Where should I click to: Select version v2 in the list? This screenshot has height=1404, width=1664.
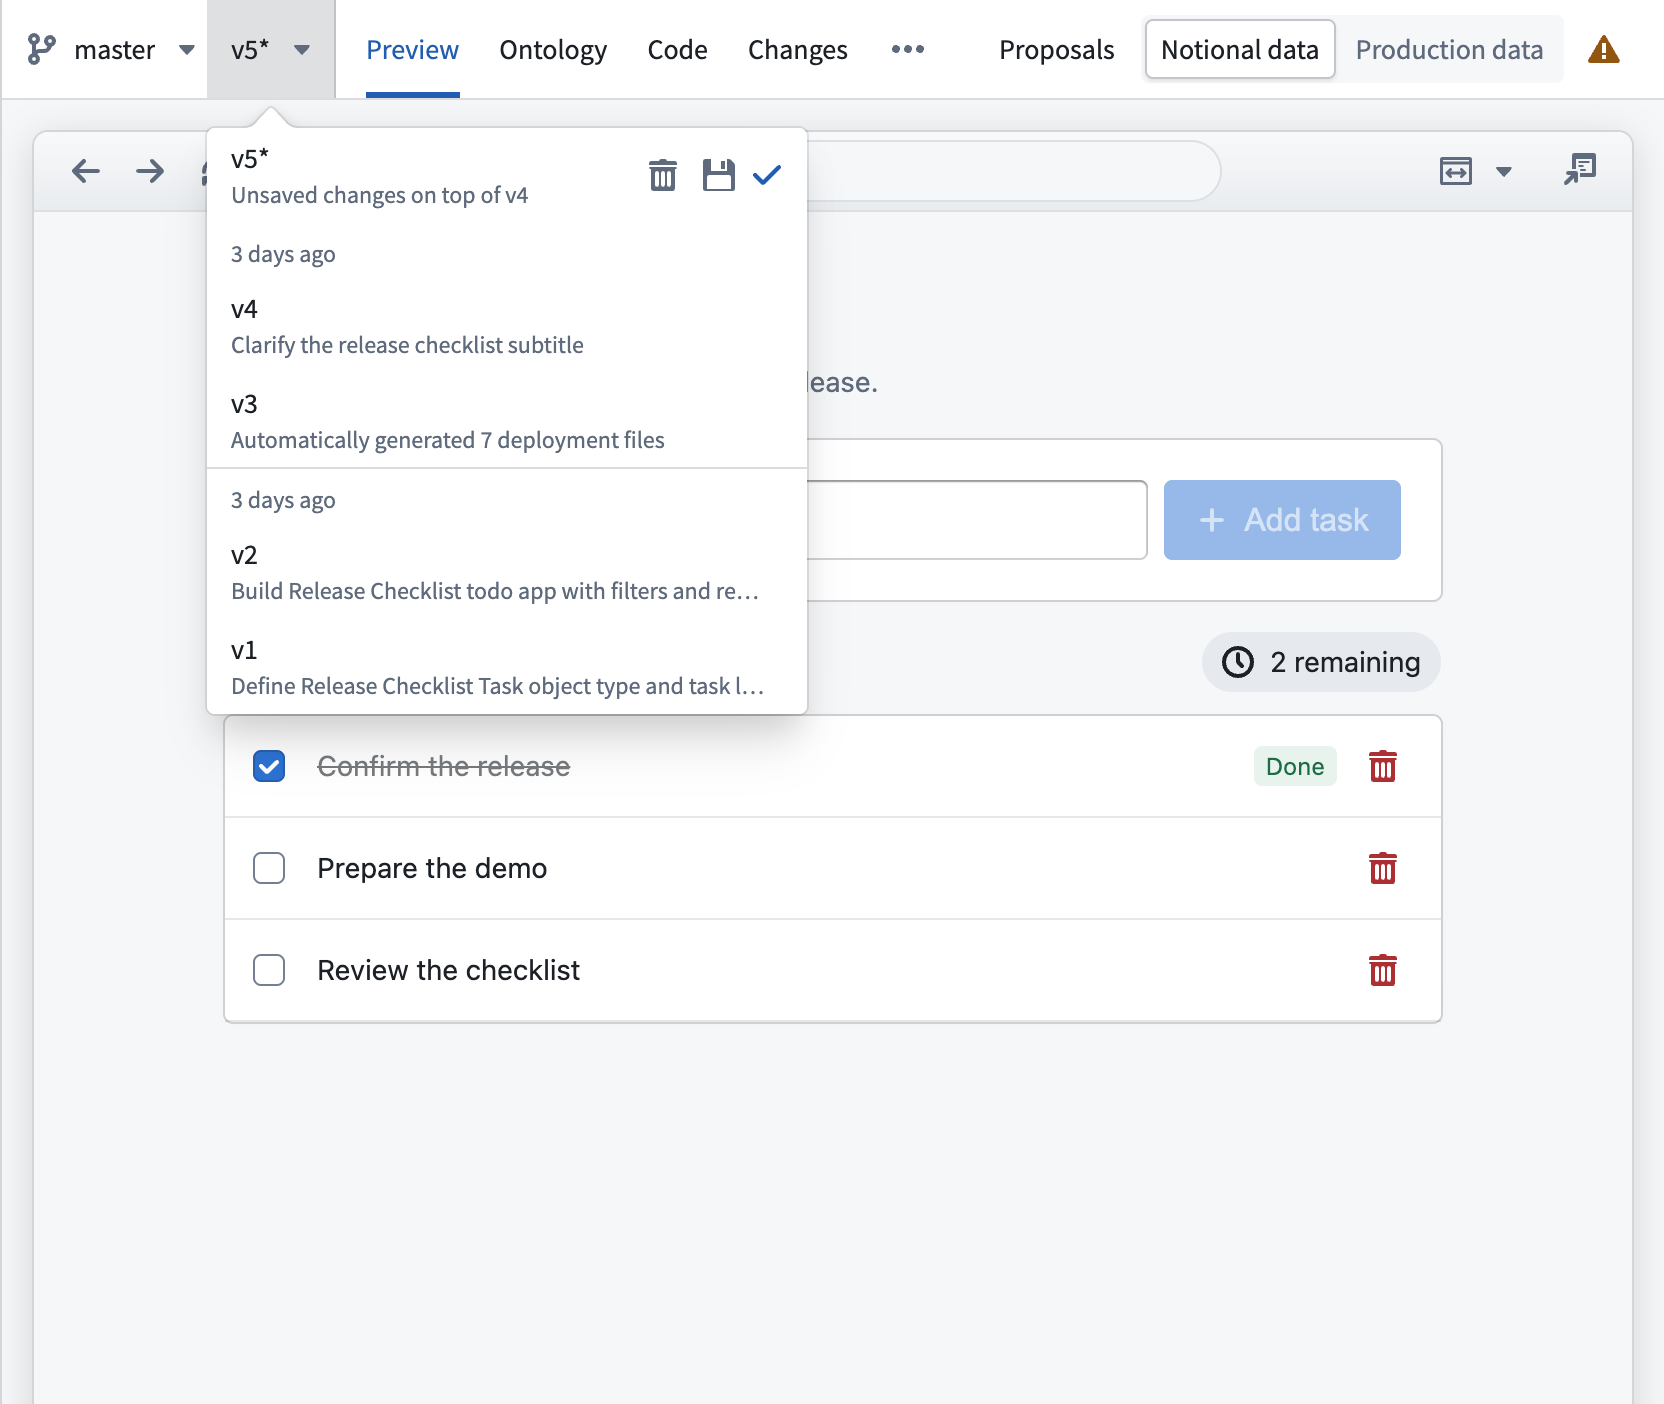pyautogui.click(x=507, y=572)
